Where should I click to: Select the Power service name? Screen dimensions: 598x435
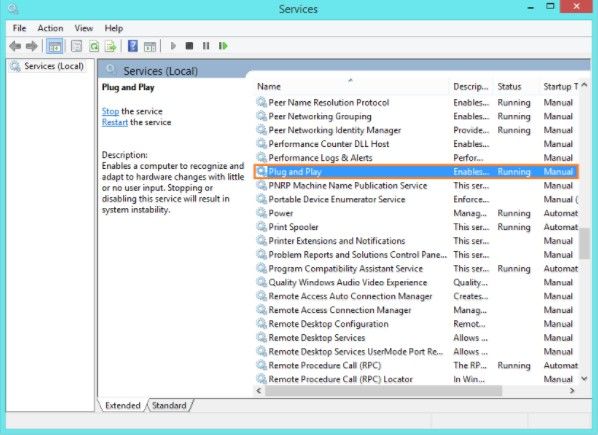(x=281, y=213)
